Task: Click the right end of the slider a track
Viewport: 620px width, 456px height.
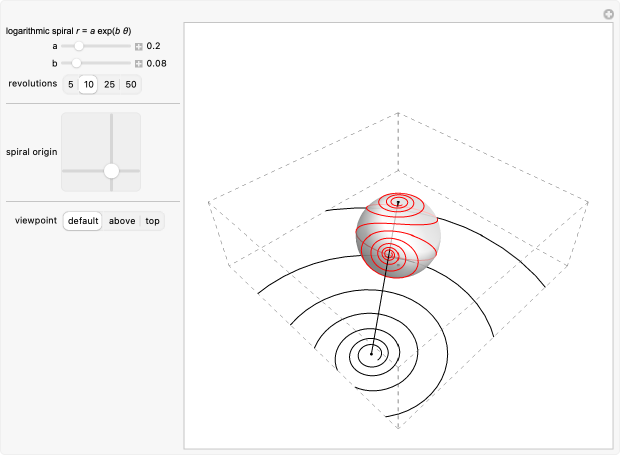Action: pos(130,46)
